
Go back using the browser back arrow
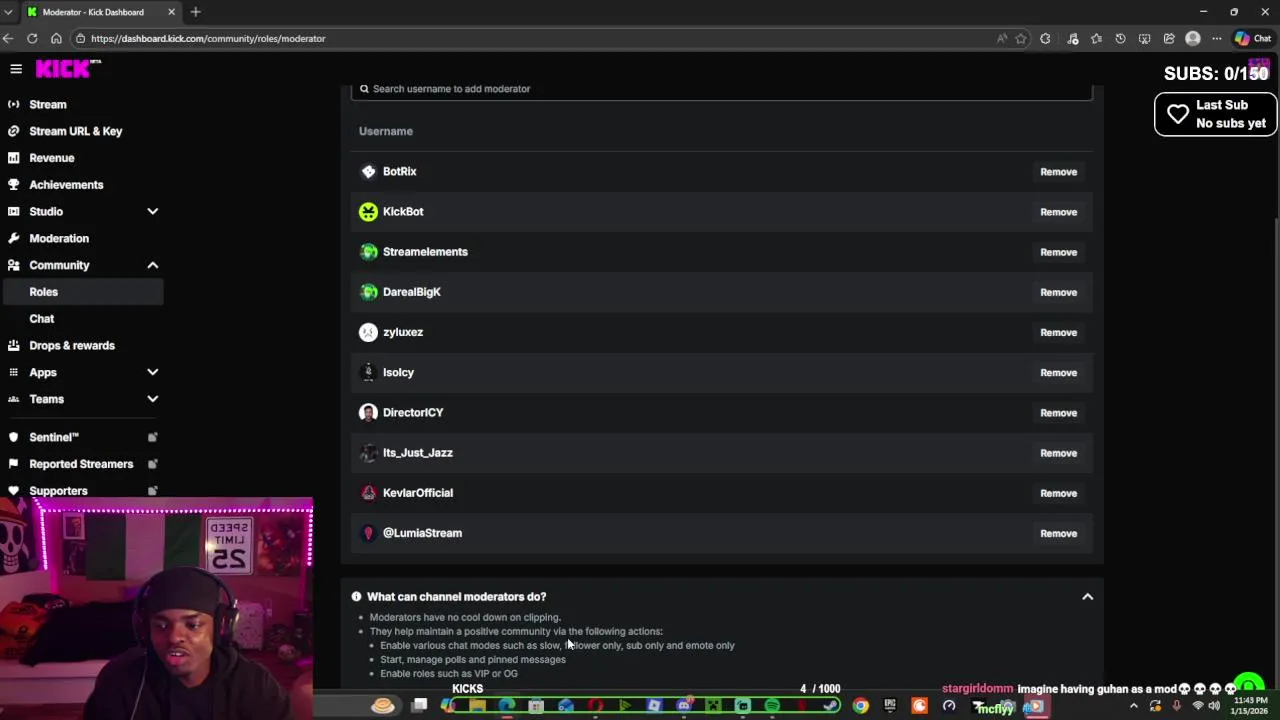(x=9, y=38)
